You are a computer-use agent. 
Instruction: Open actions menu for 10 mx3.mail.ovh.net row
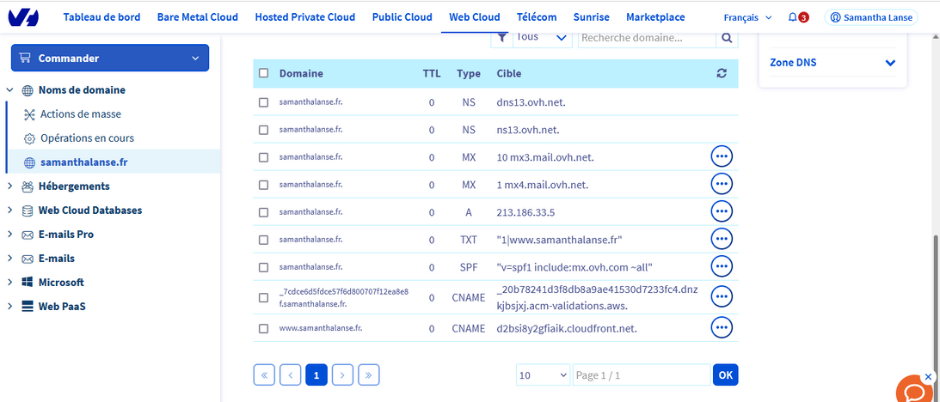(x=722, y=156)
